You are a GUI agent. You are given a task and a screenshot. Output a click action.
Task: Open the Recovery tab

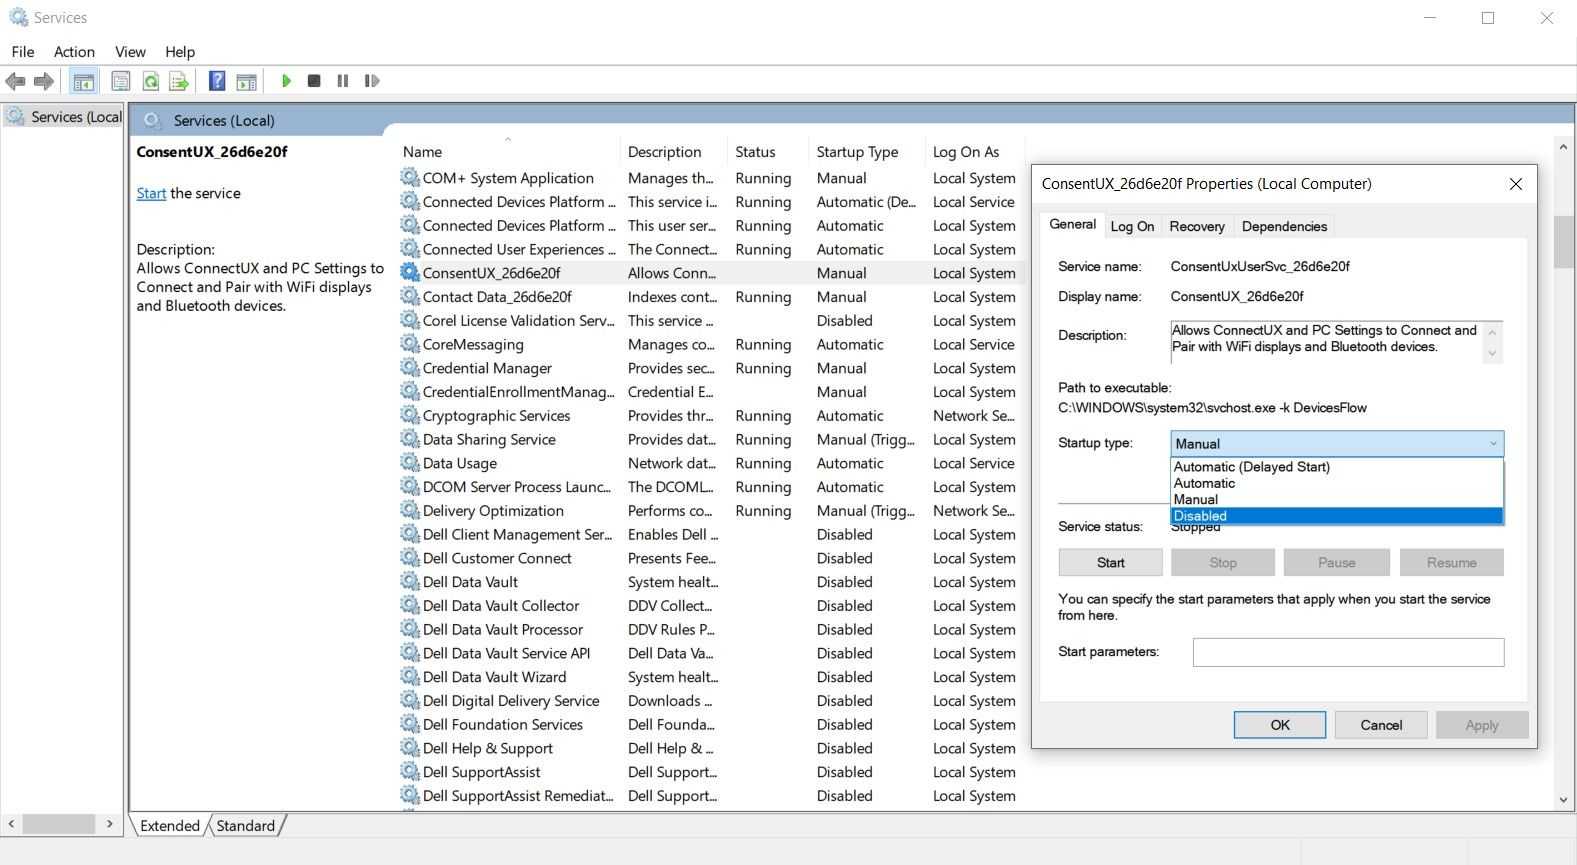[x=1196, y=226]
